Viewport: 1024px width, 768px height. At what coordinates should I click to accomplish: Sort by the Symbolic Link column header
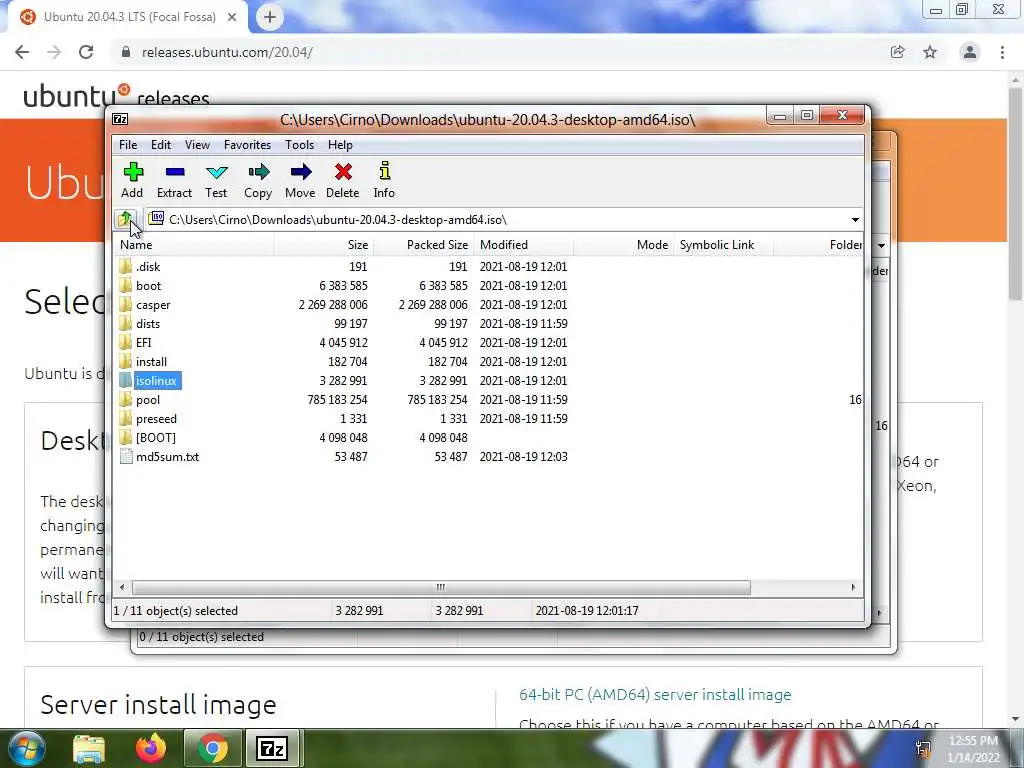(723, 245)
